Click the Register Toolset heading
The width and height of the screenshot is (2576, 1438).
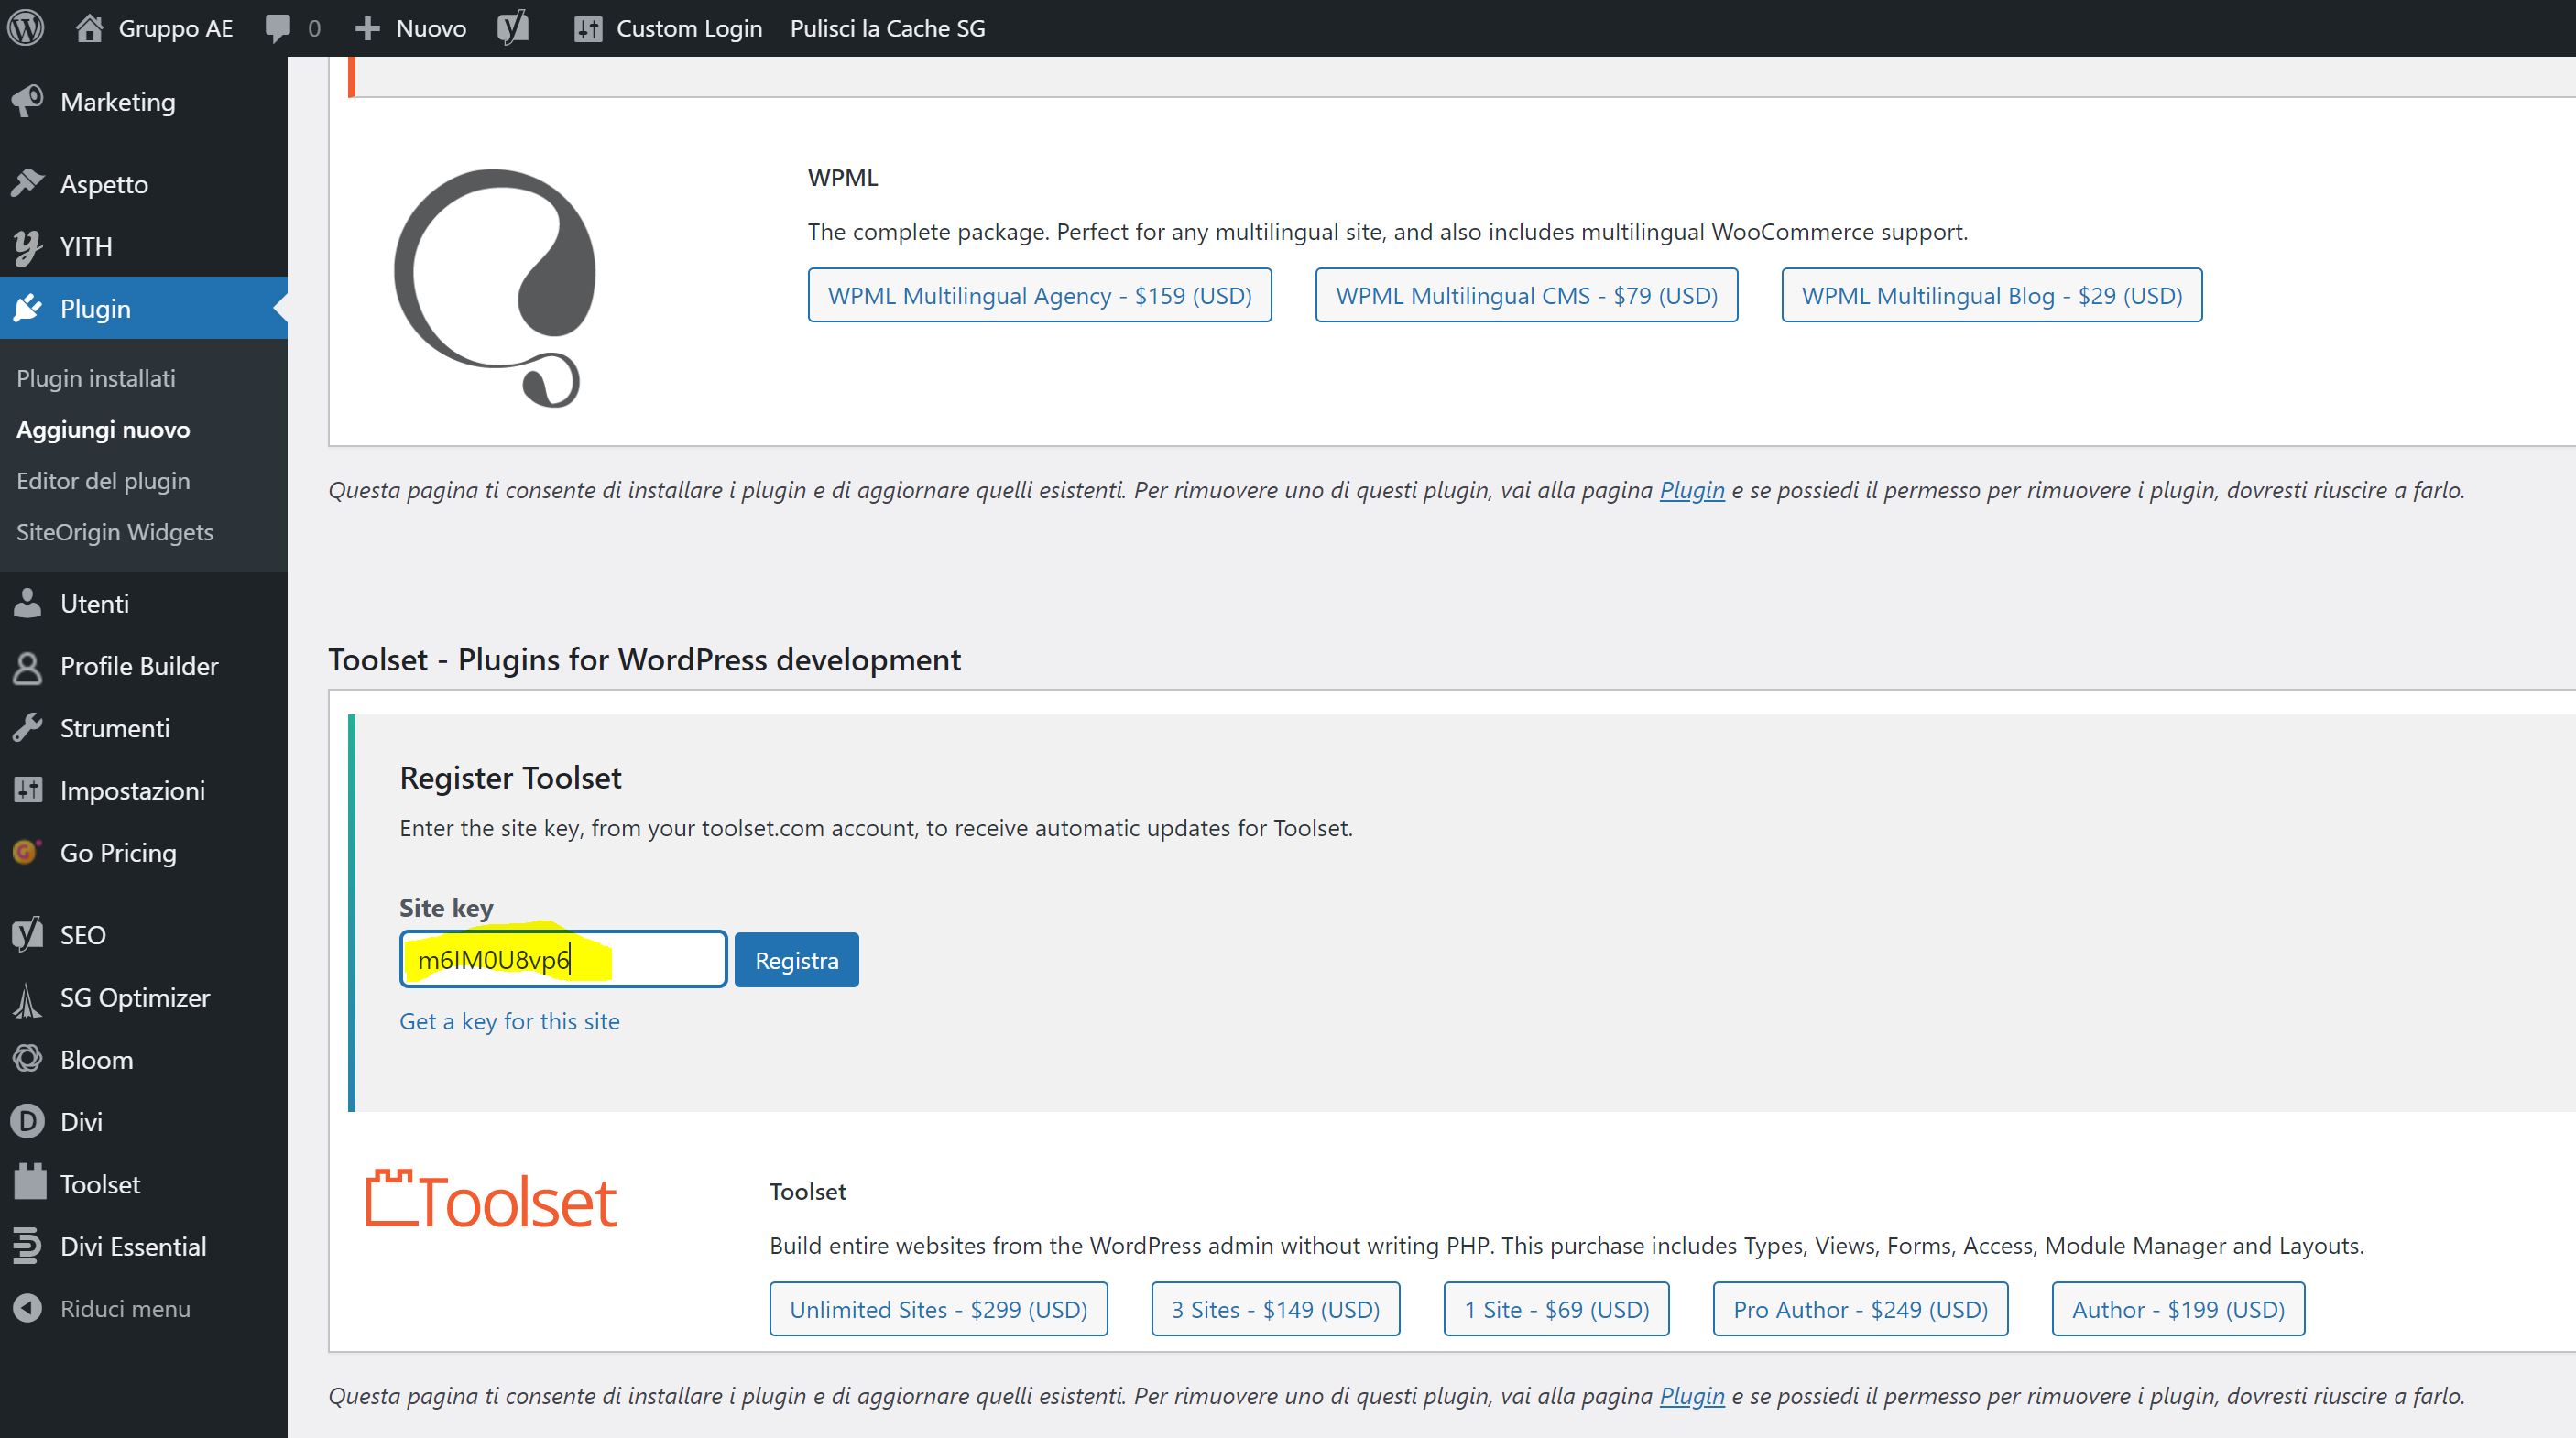511,778
